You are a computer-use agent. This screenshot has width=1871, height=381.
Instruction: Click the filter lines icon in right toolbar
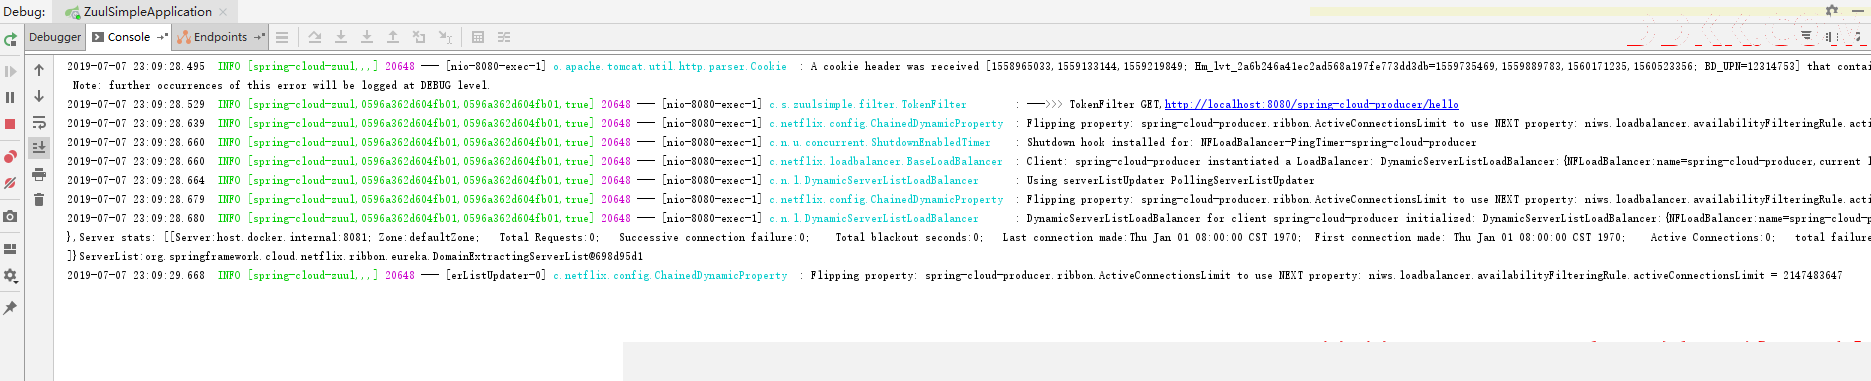[x=1806, y=36]
